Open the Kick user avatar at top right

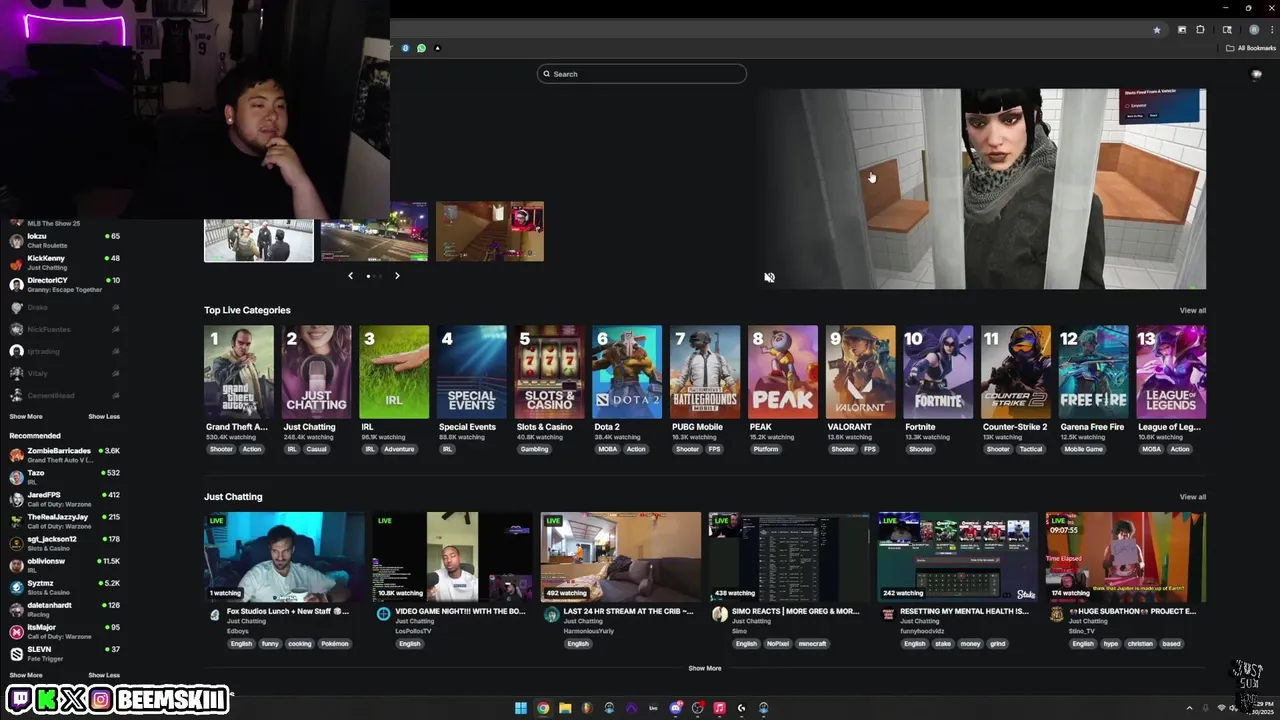click(x=1257, y=74)
